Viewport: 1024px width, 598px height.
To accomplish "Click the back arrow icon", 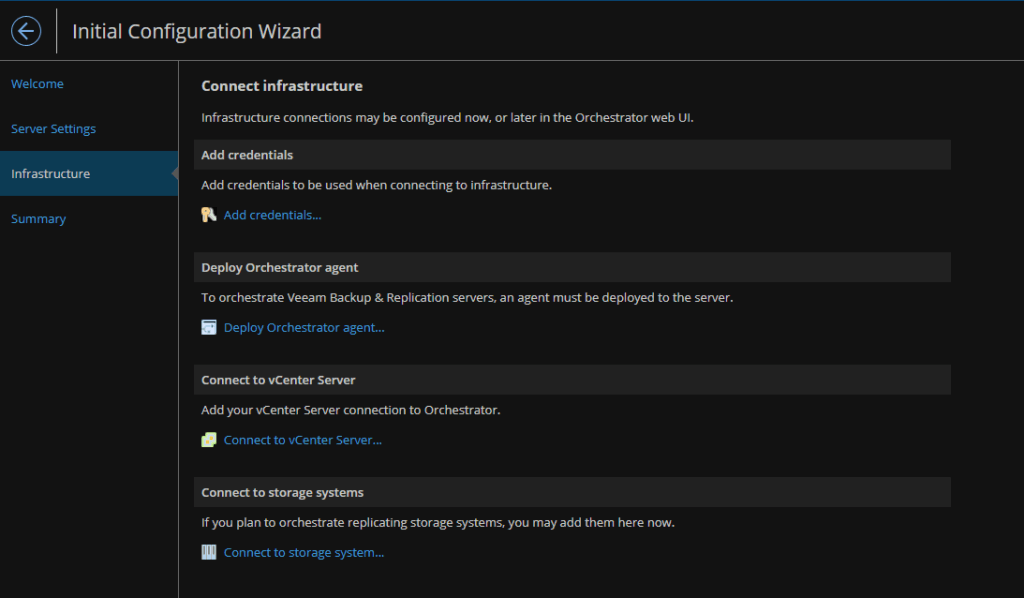I will [26, 31].
